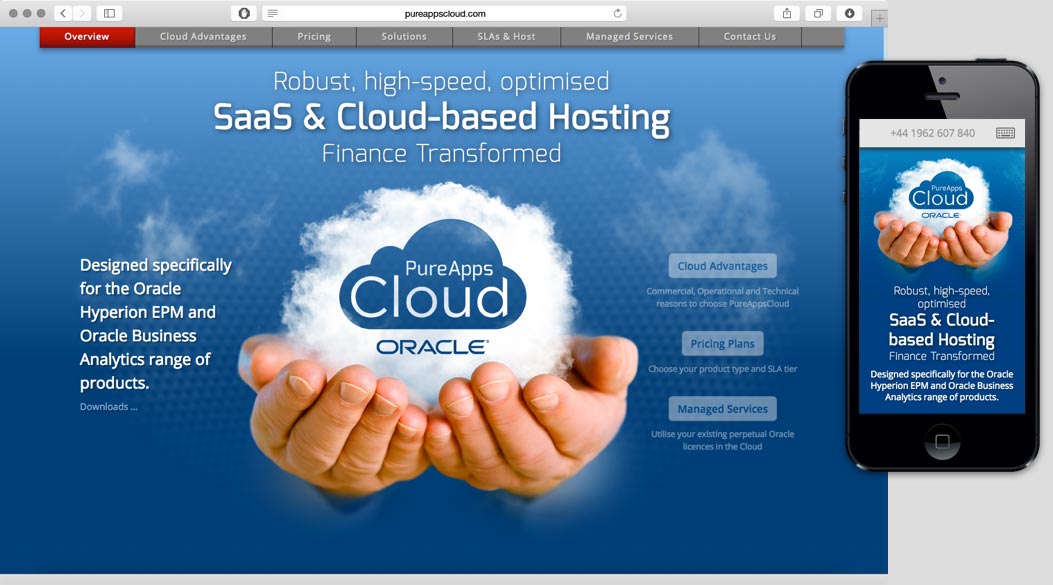Open the Share menu icon
This screenshot has width=1053, height=585.
(x=787, y=13)
